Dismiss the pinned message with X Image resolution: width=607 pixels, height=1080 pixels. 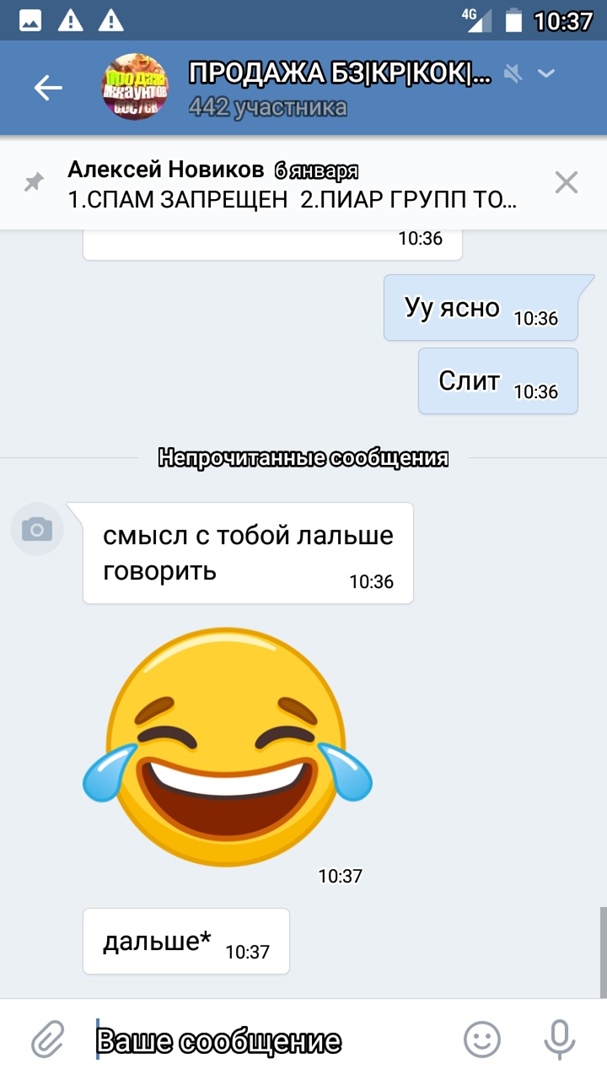tap(566, 183)
